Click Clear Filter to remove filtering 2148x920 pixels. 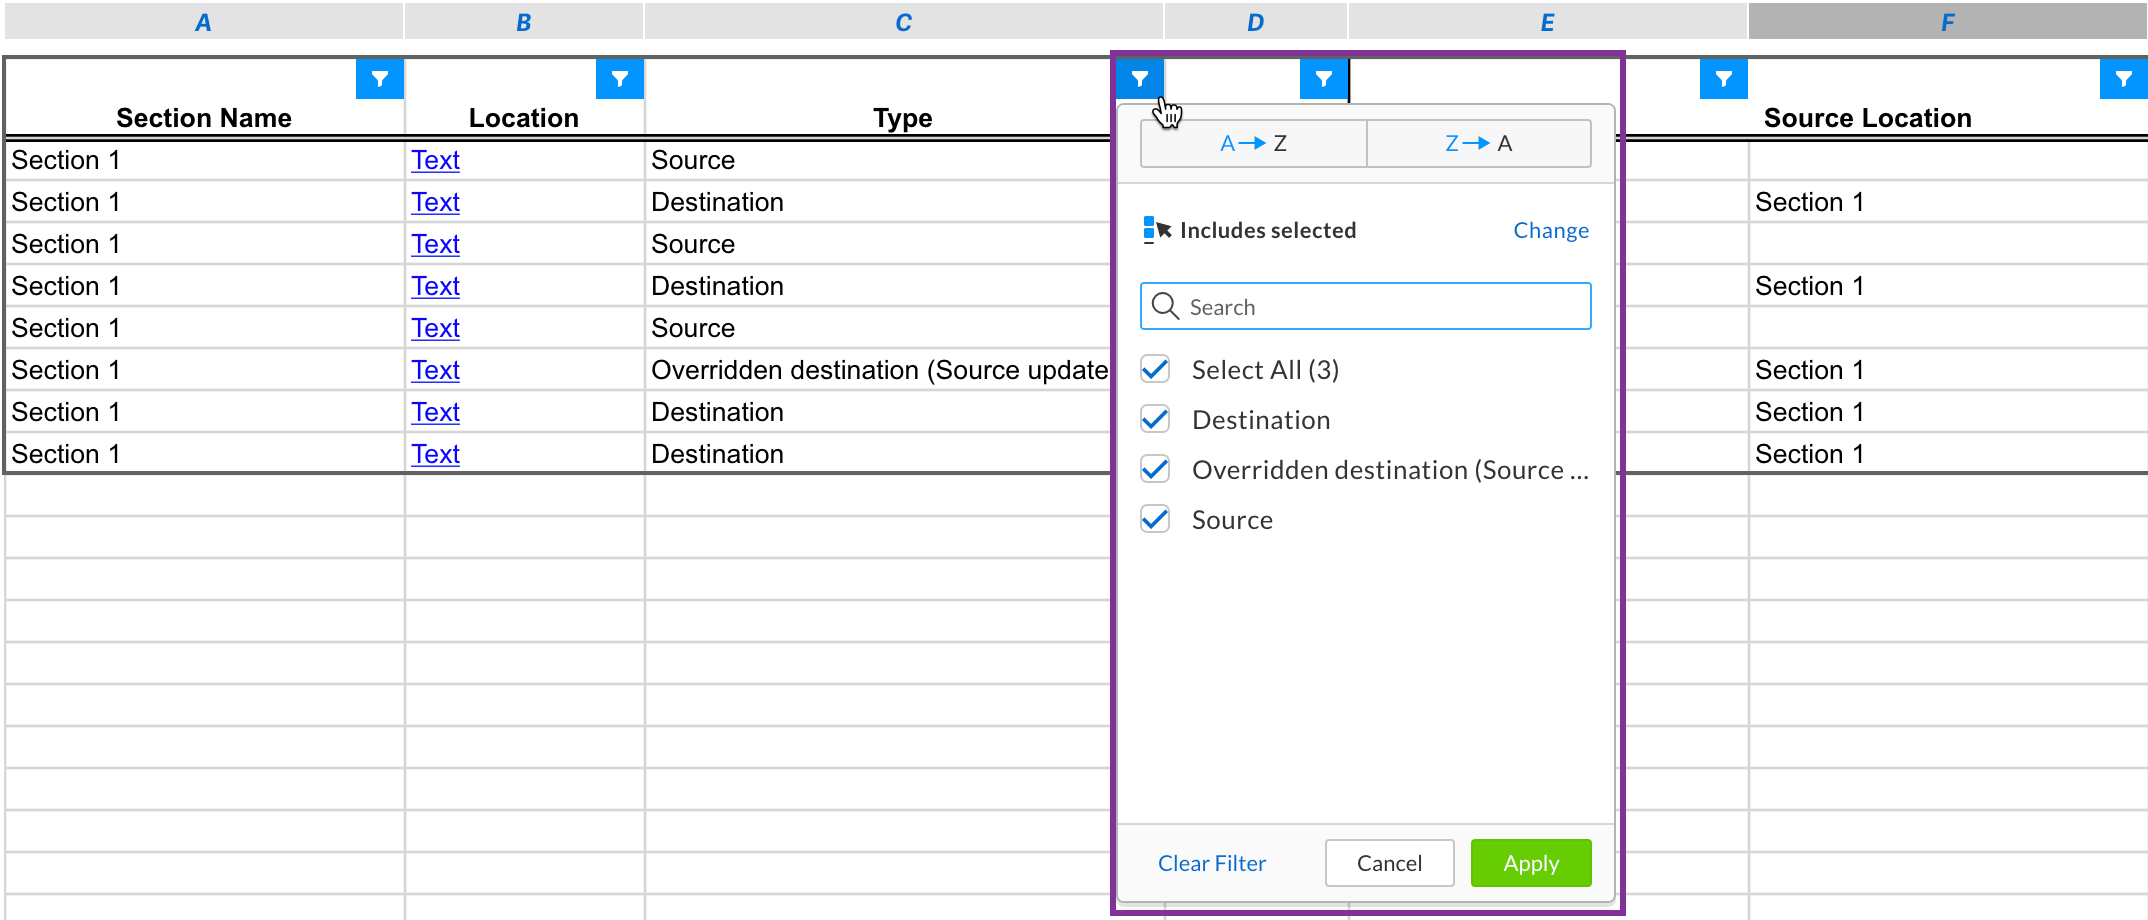(1211, 862)
